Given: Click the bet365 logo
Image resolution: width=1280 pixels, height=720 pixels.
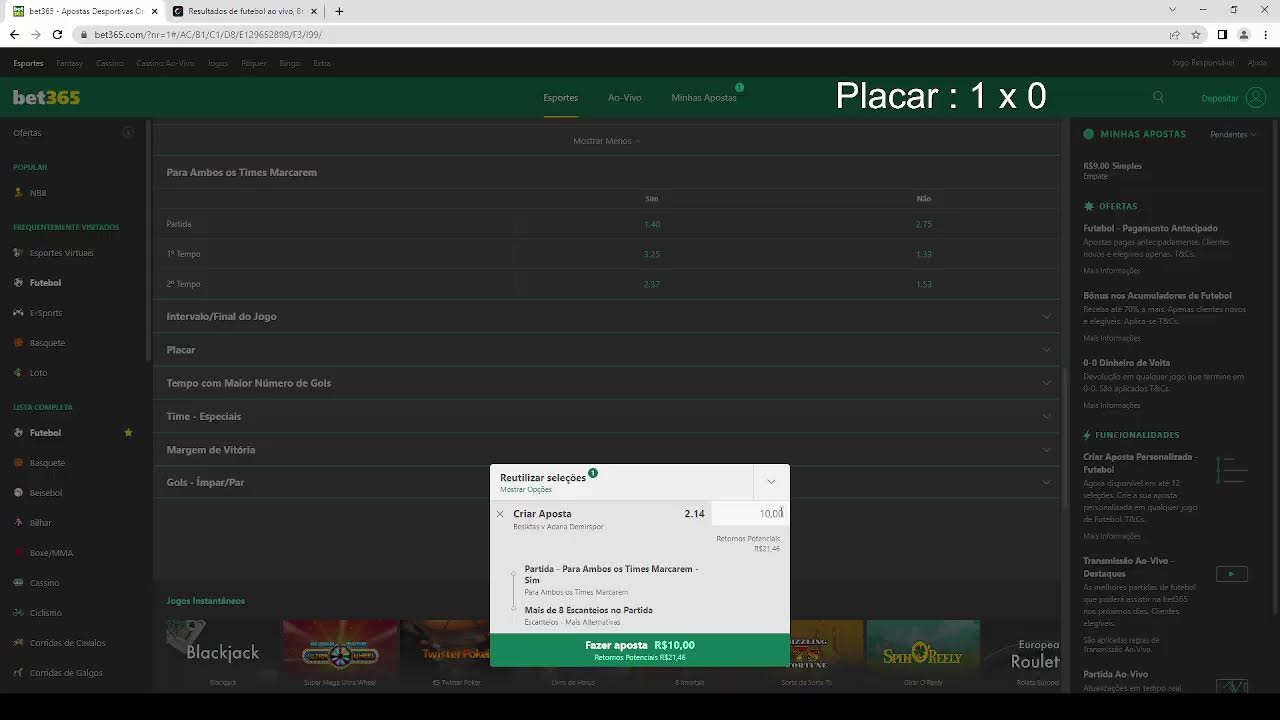Looking at the screenshot, I should (x=46, y=97).
